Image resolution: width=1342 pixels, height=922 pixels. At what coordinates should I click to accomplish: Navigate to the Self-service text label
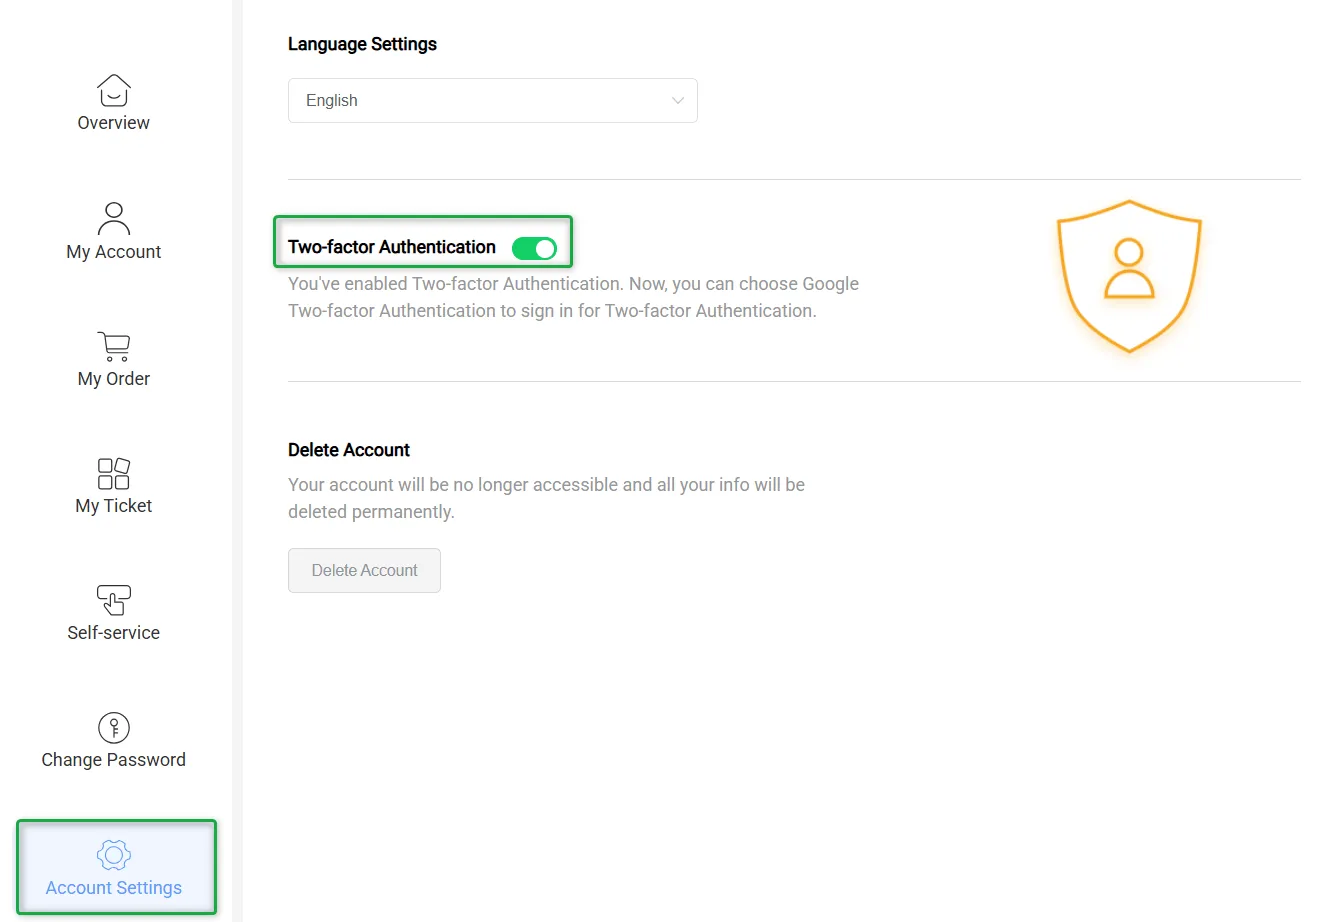pos(113,633)
